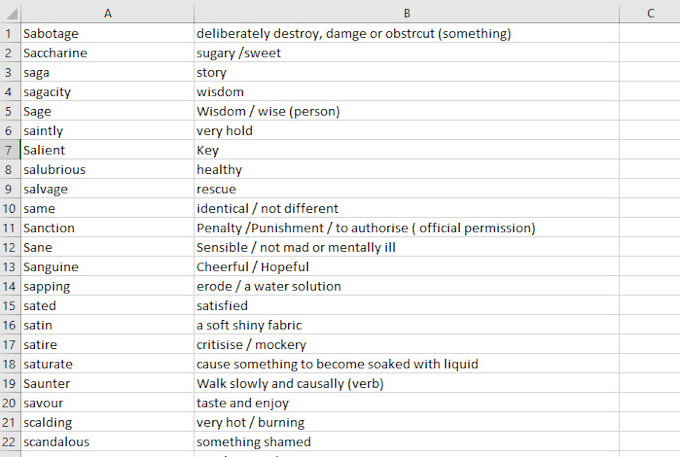
Task: Select column A header
Action: click(x=107, y=13)
